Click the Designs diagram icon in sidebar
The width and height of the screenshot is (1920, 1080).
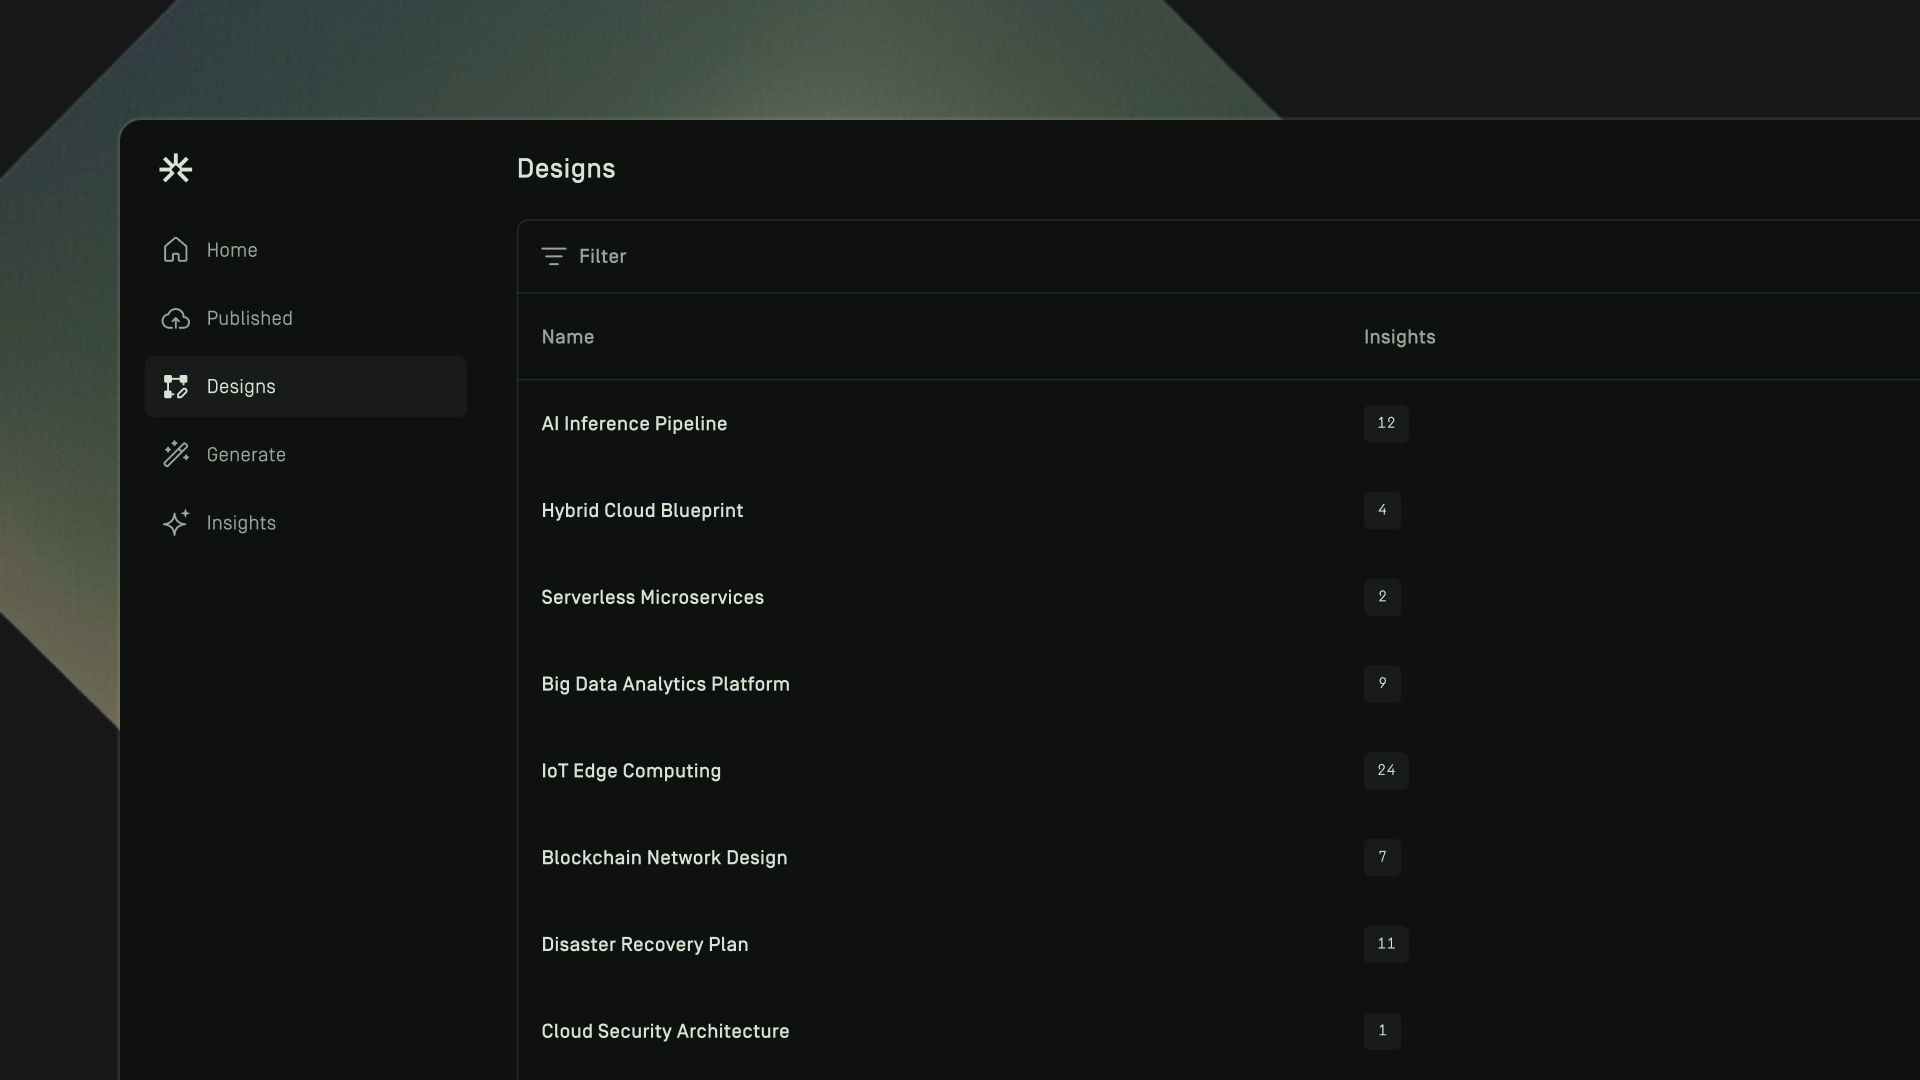coord(176,387)
